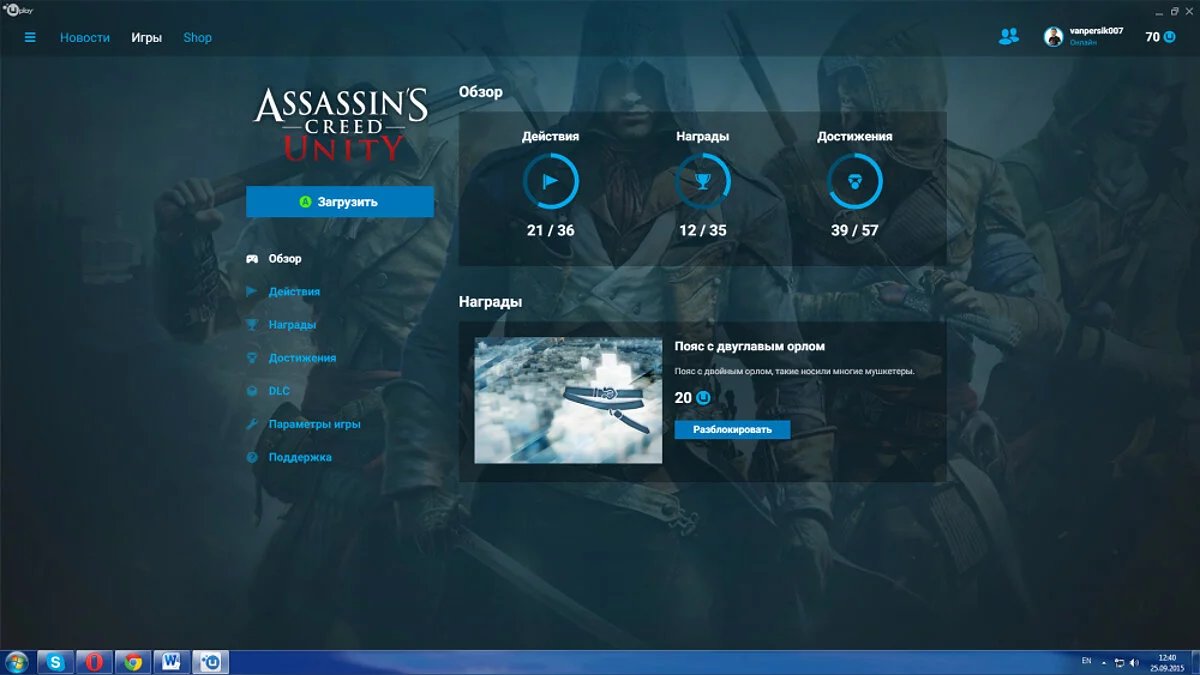Click the network icon in system tray
The width and height of the screenshot is (1200, 675).
tap(1119, 662)
